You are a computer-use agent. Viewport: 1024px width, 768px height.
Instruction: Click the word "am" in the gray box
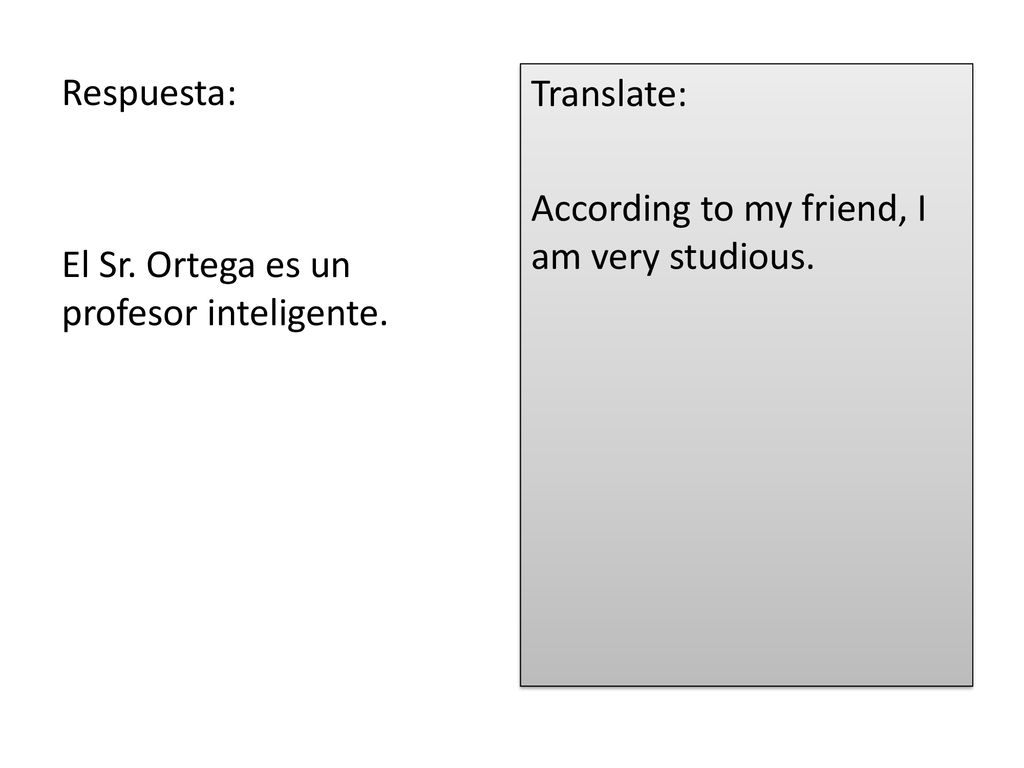coord(556,259)
